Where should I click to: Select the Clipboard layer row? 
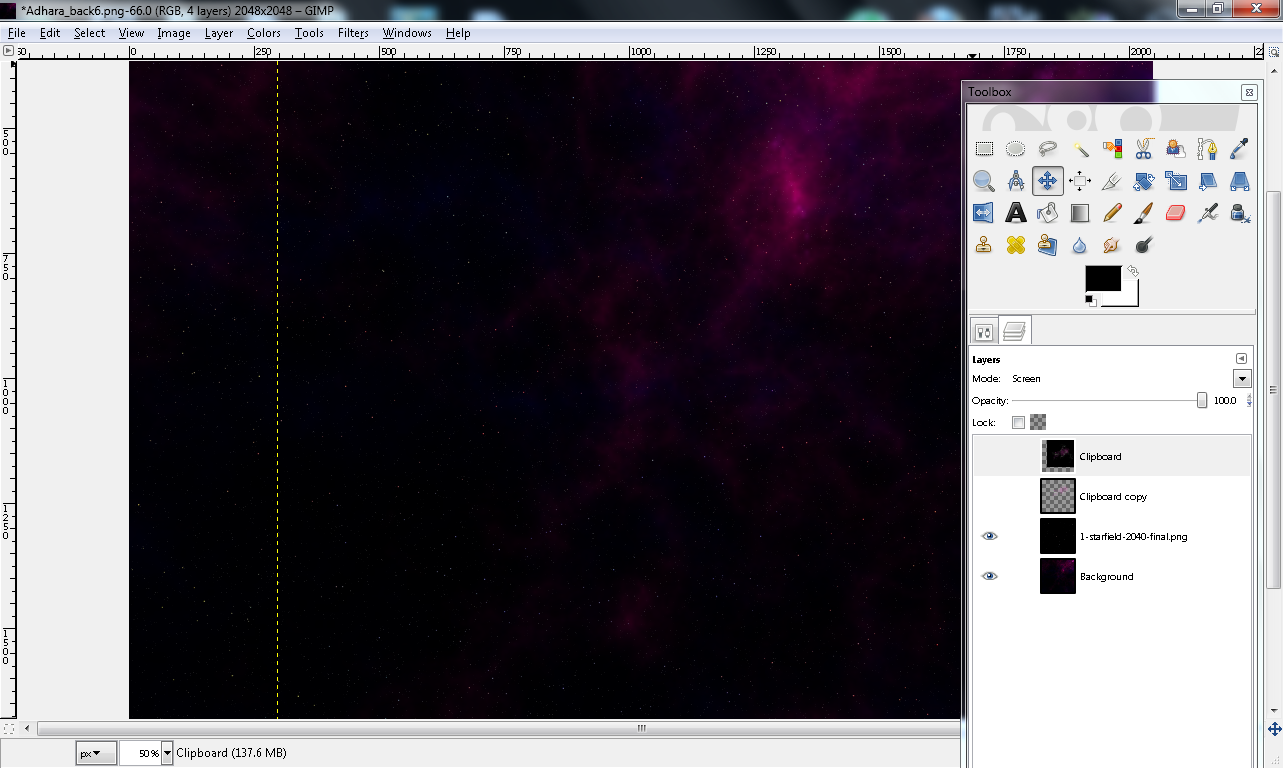pyautogui.click(x=1112, y=456)
